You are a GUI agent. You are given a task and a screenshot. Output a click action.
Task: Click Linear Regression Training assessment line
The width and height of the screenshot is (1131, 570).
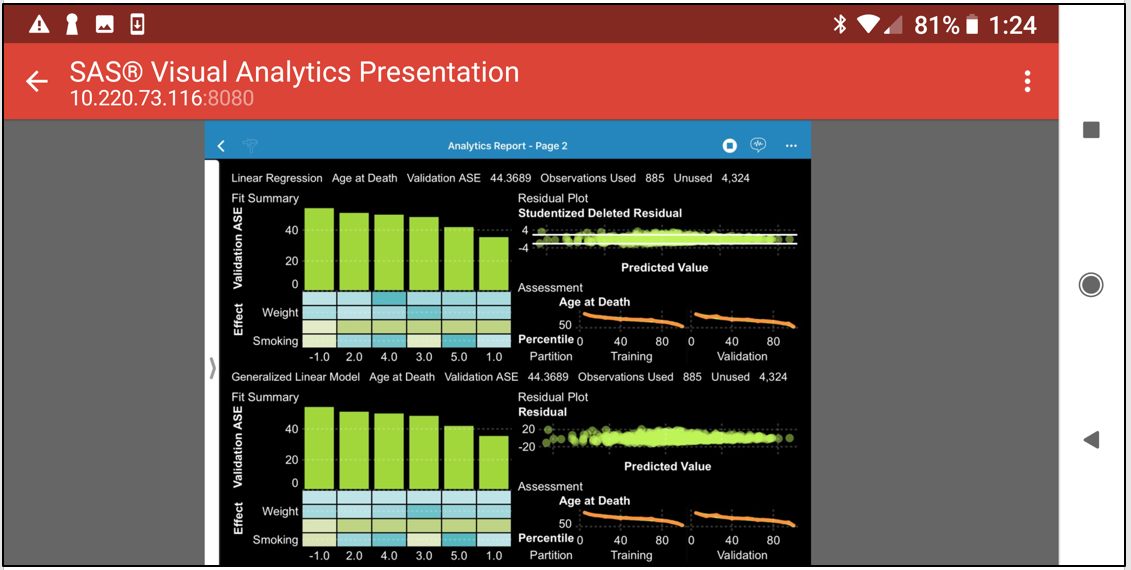pyautogui.click(x=632, y=318)
